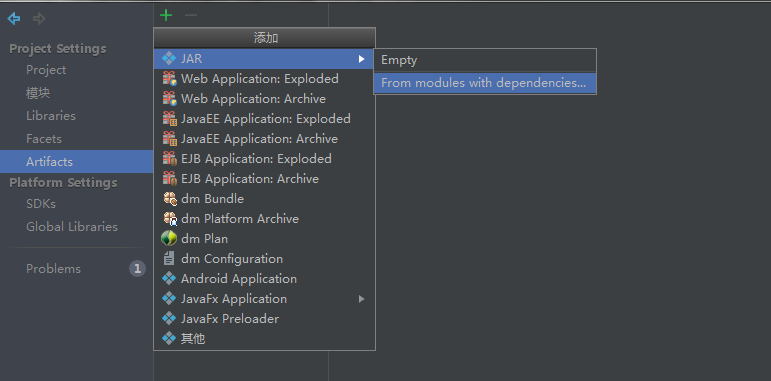Click the JavaEE Application: Exploded icon
This screenshot has height=381, width=771.
(169, 119)
